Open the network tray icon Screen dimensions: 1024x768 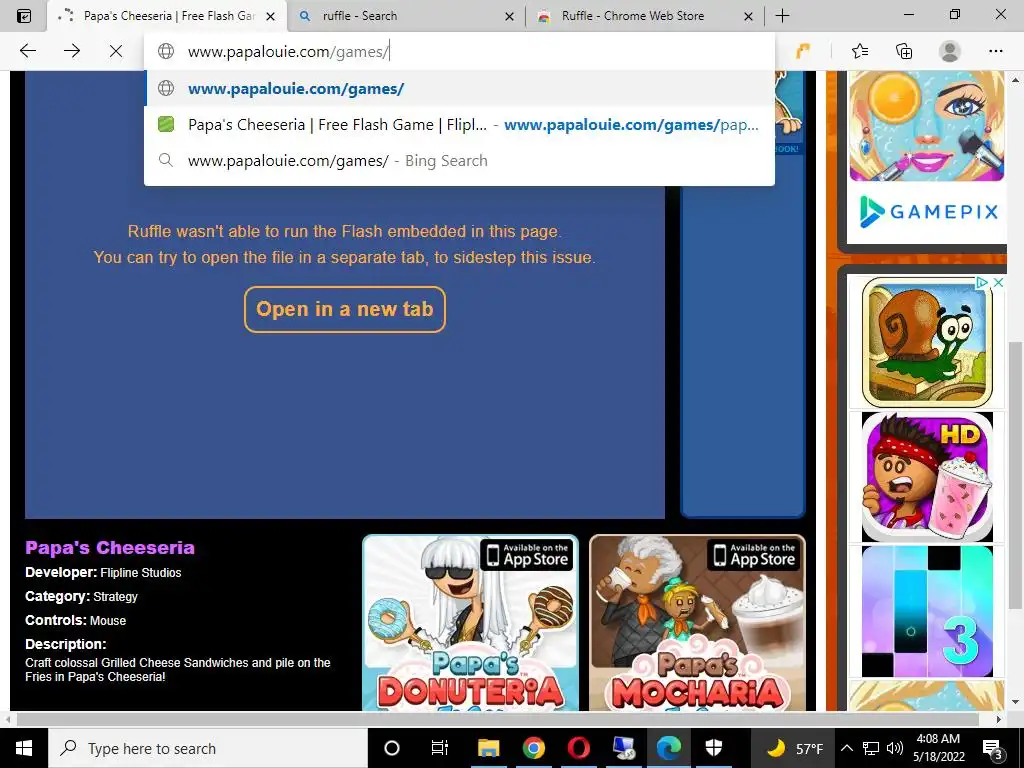(x=871, y=748)
